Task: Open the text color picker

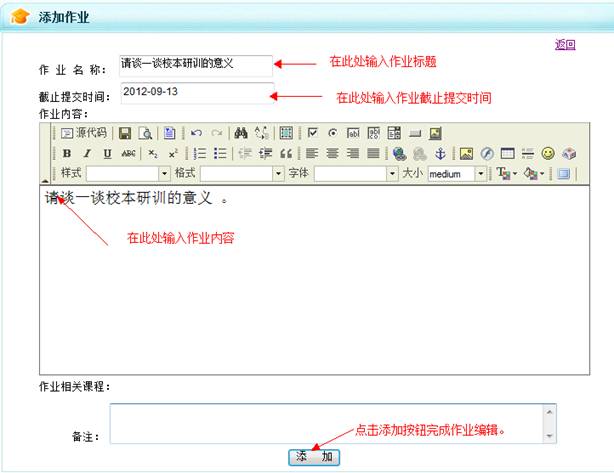Action: click(x=507, y=173)
